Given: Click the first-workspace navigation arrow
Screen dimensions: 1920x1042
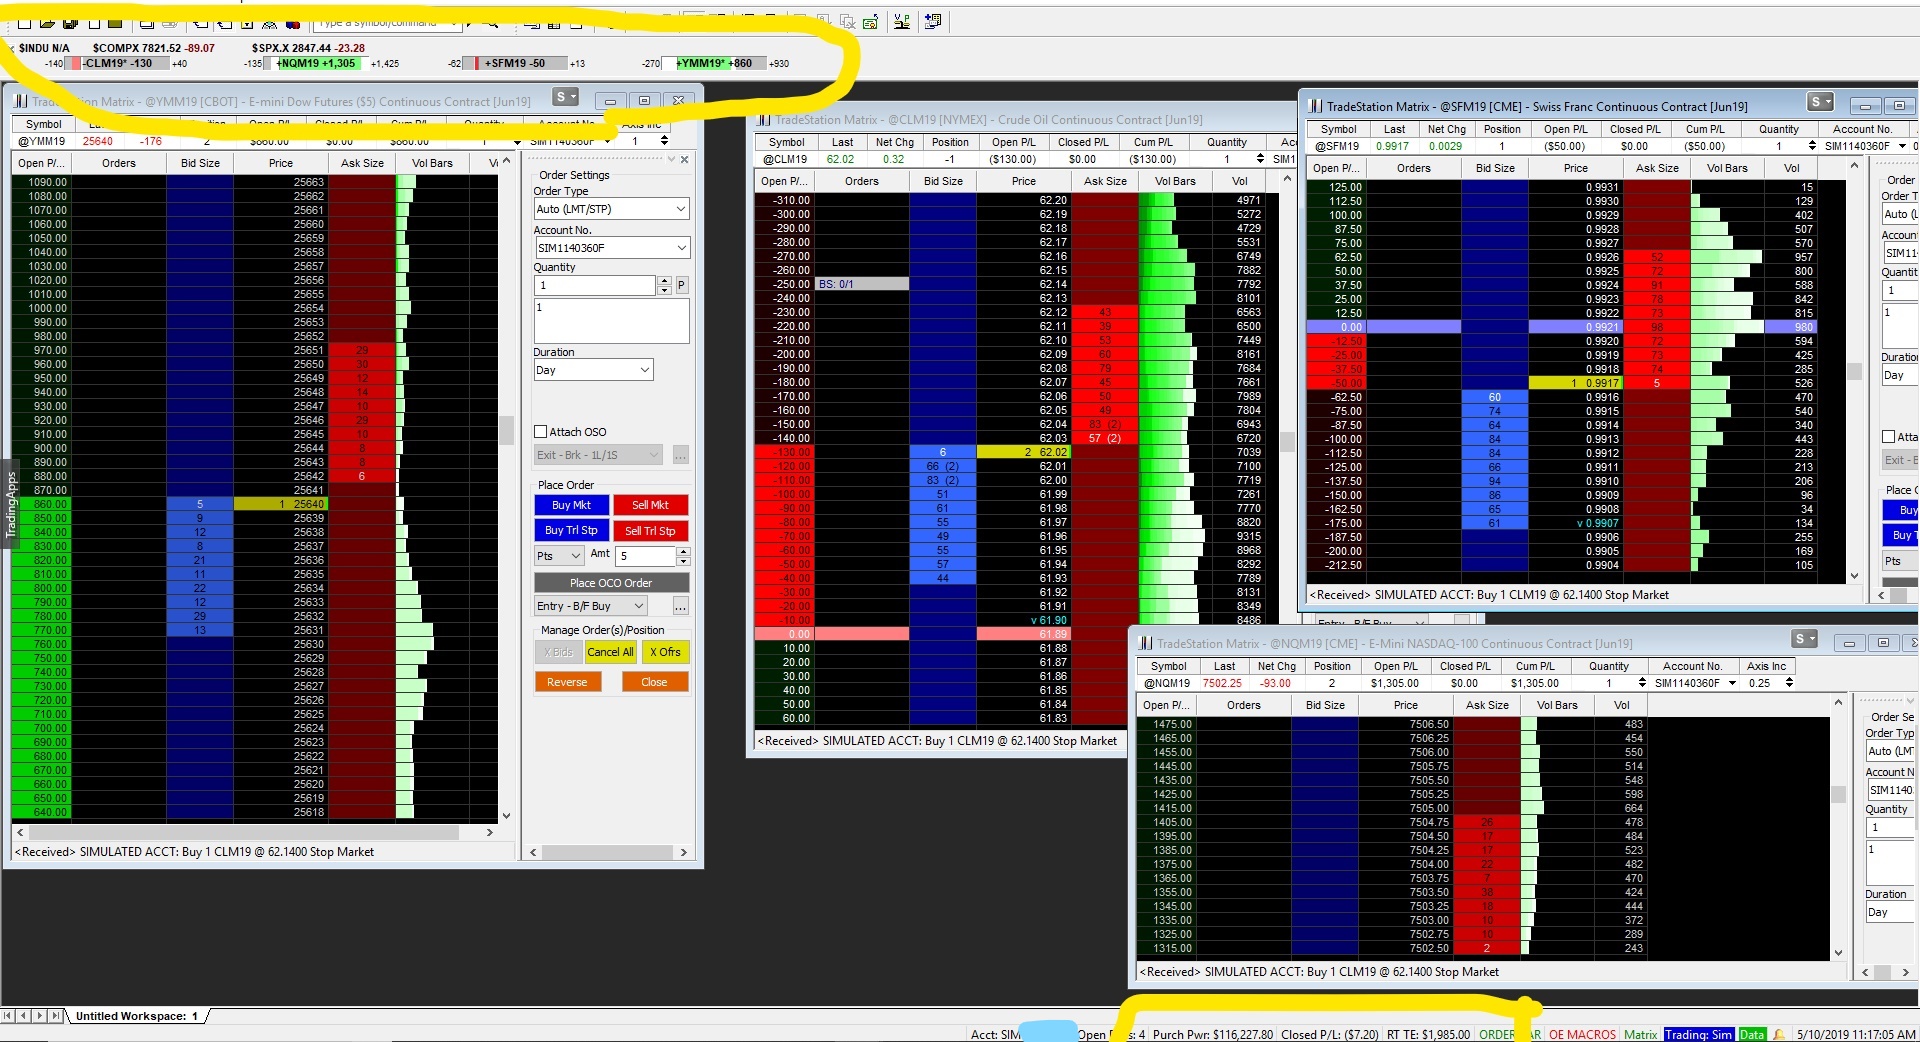Looking at the screenshot, I should (x=9, y=1015).
